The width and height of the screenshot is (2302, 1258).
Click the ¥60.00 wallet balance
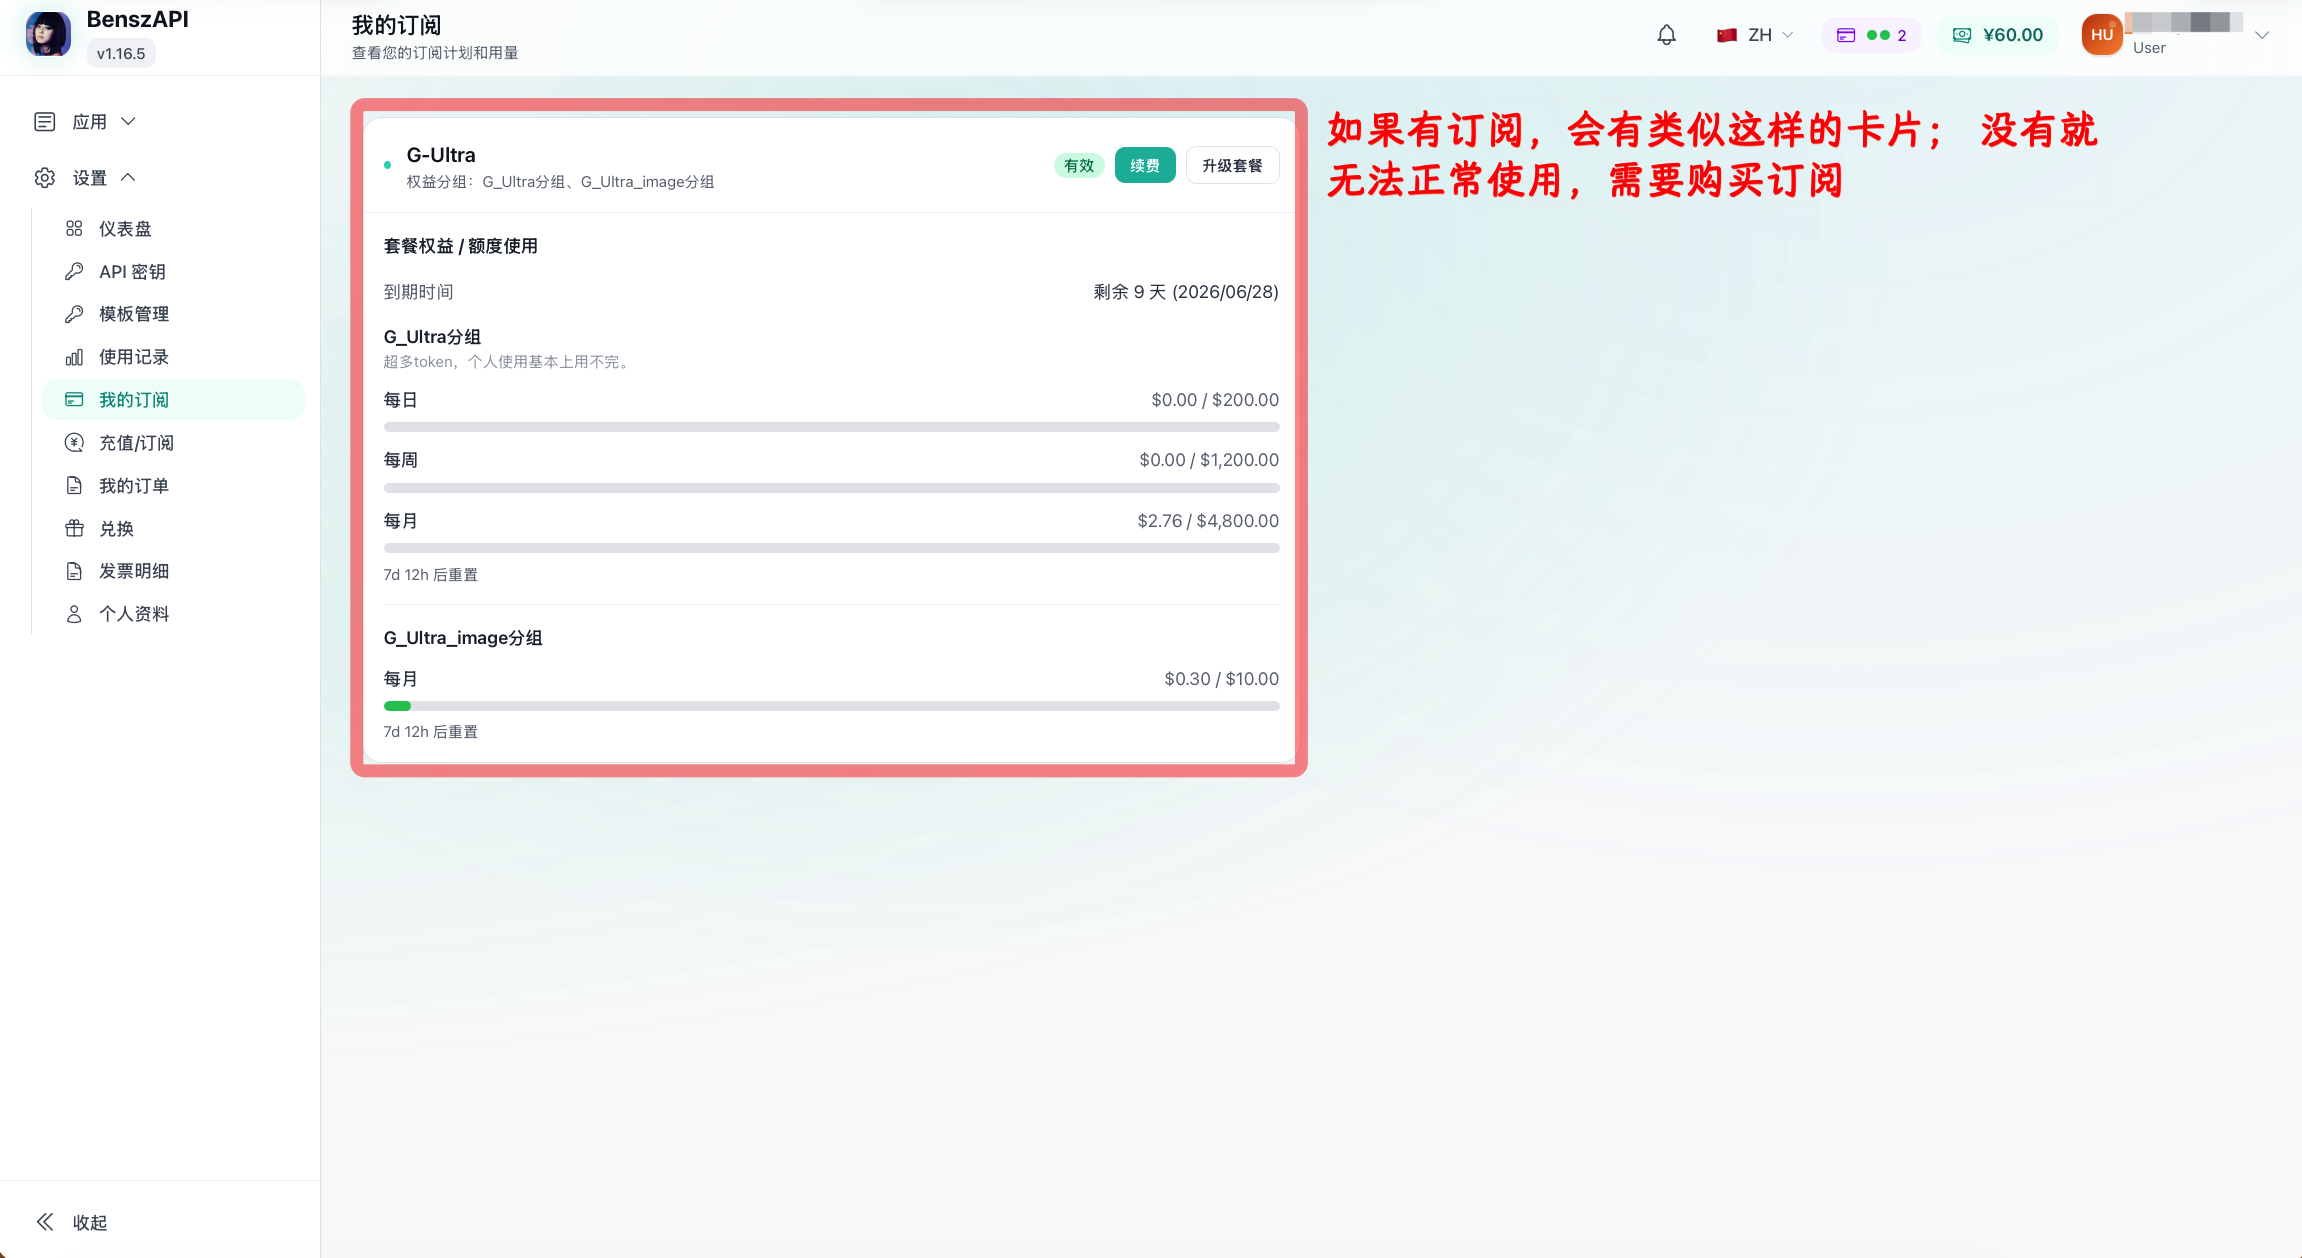click(1998, 35)
